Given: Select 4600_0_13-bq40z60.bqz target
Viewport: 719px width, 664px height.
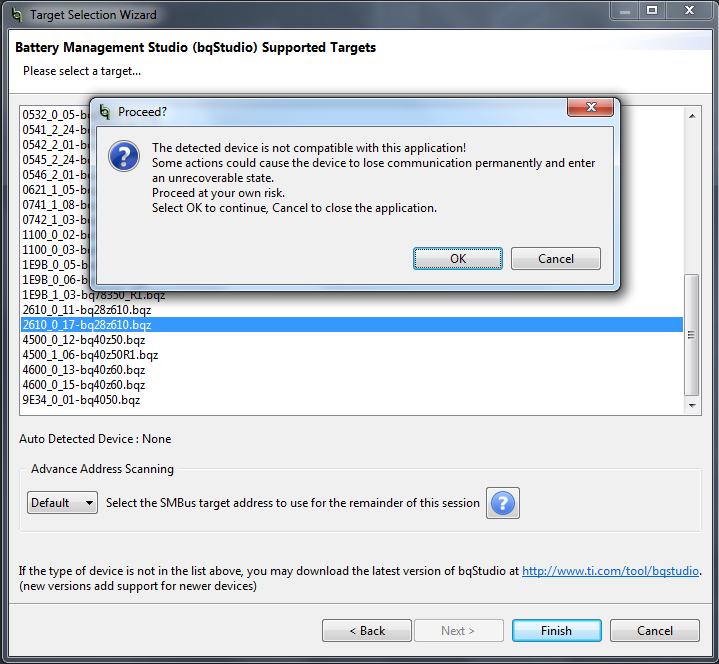Looking at the screenshot, I should [352, 370].
